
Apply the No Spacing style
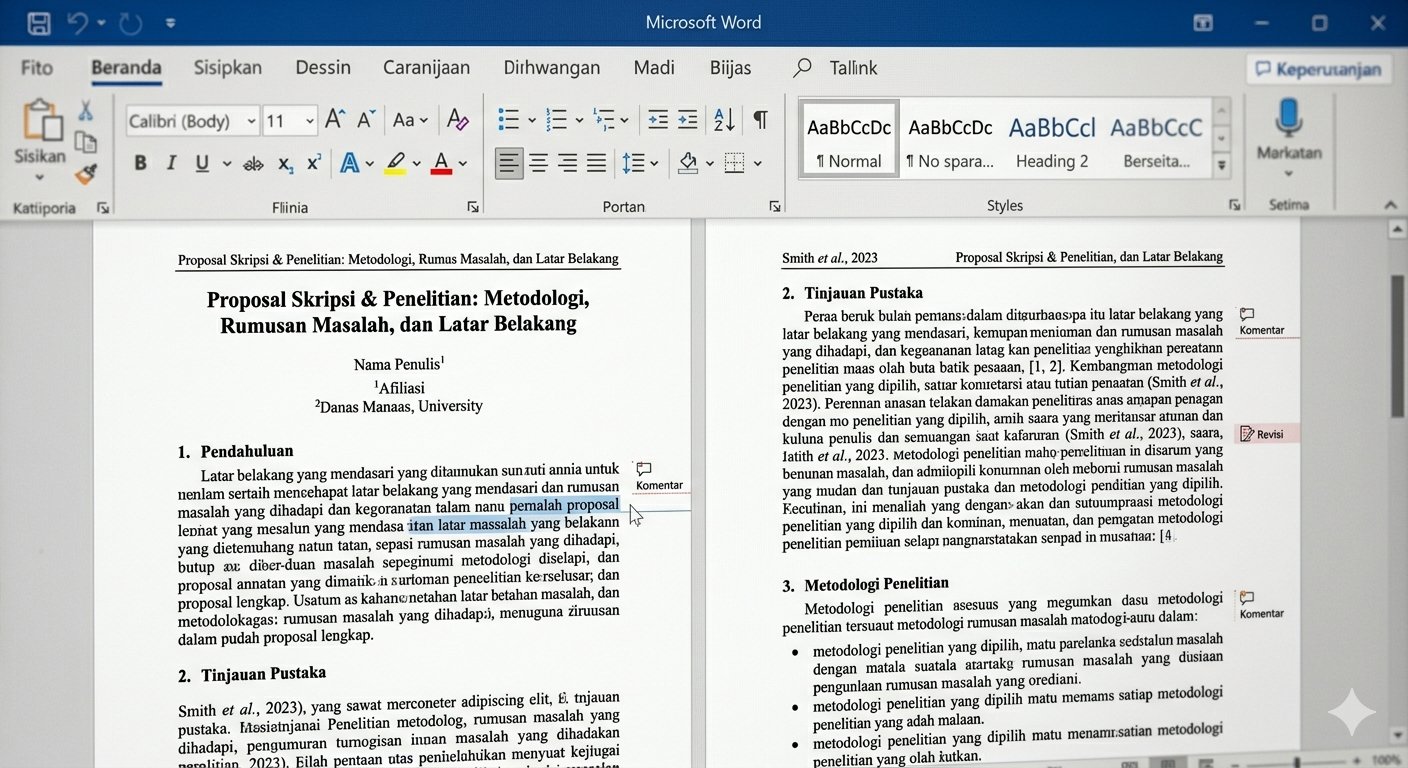coord(950,139)
